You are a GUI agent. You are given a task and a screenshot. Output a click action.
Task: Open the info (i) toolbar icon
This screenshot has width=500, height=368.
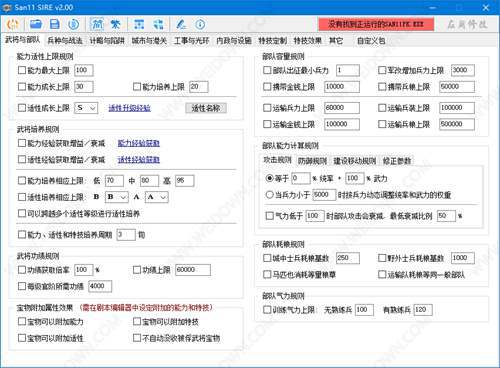coord(200,24)
